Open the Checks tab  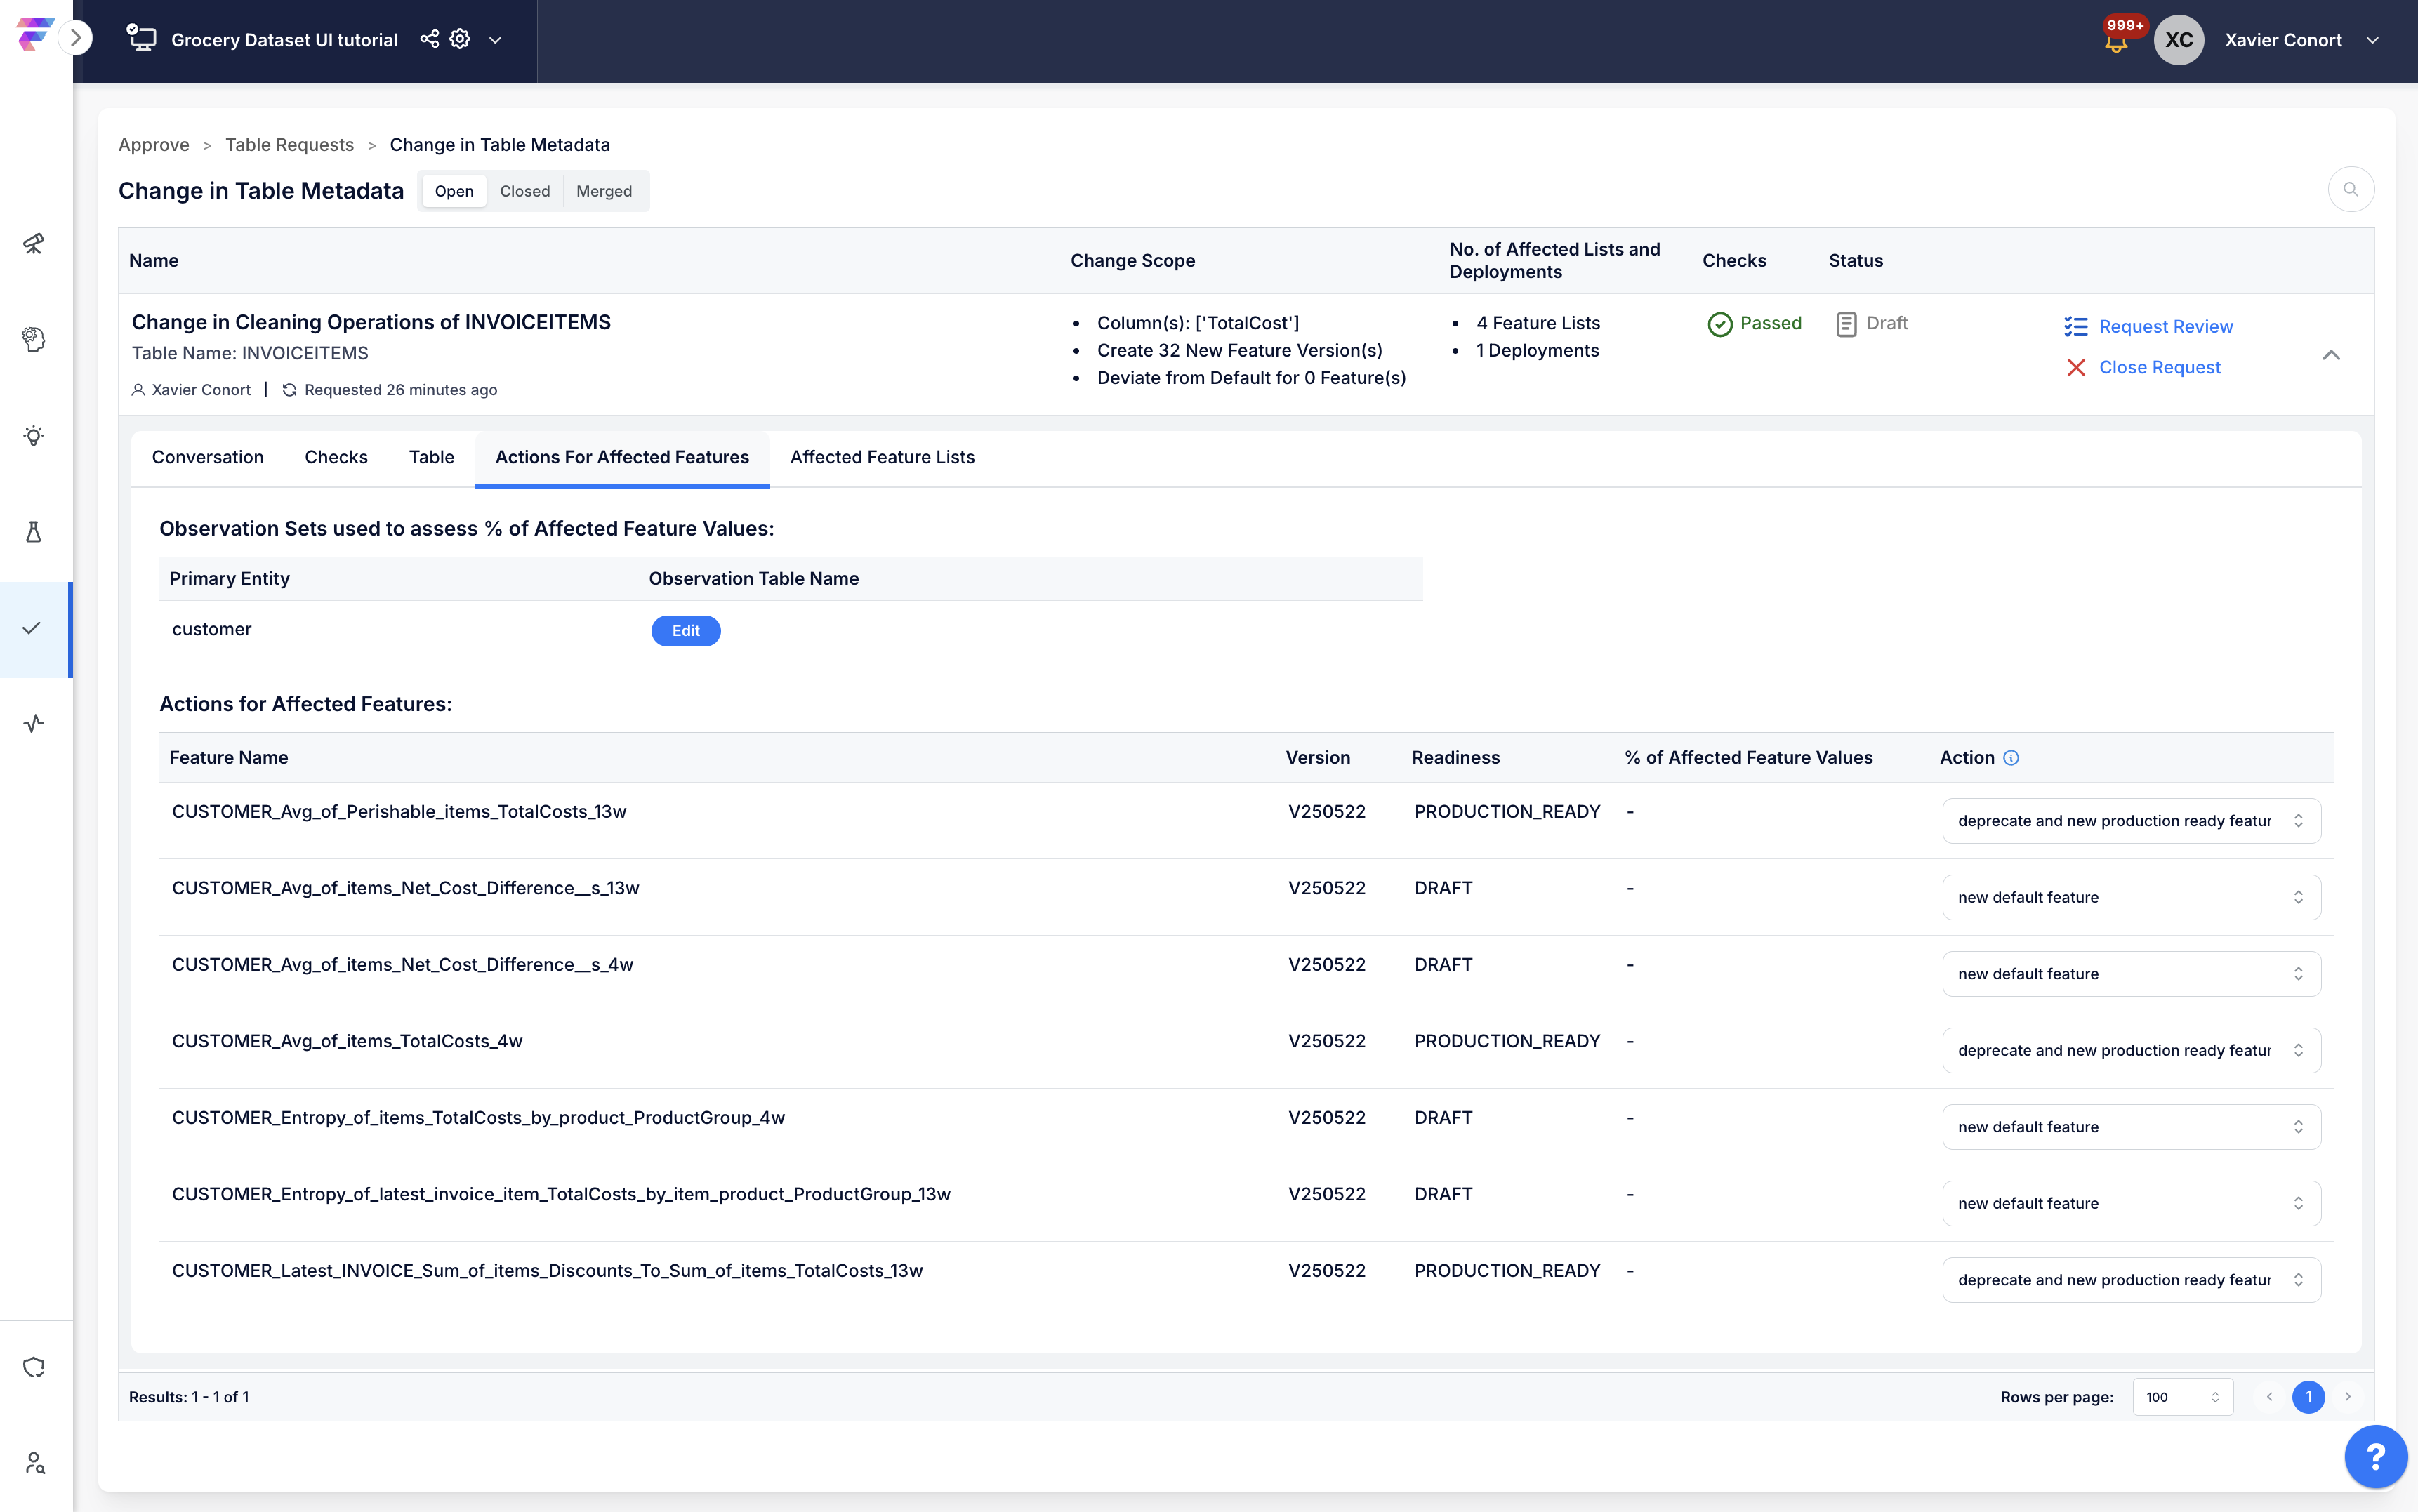tap(336, 457)
